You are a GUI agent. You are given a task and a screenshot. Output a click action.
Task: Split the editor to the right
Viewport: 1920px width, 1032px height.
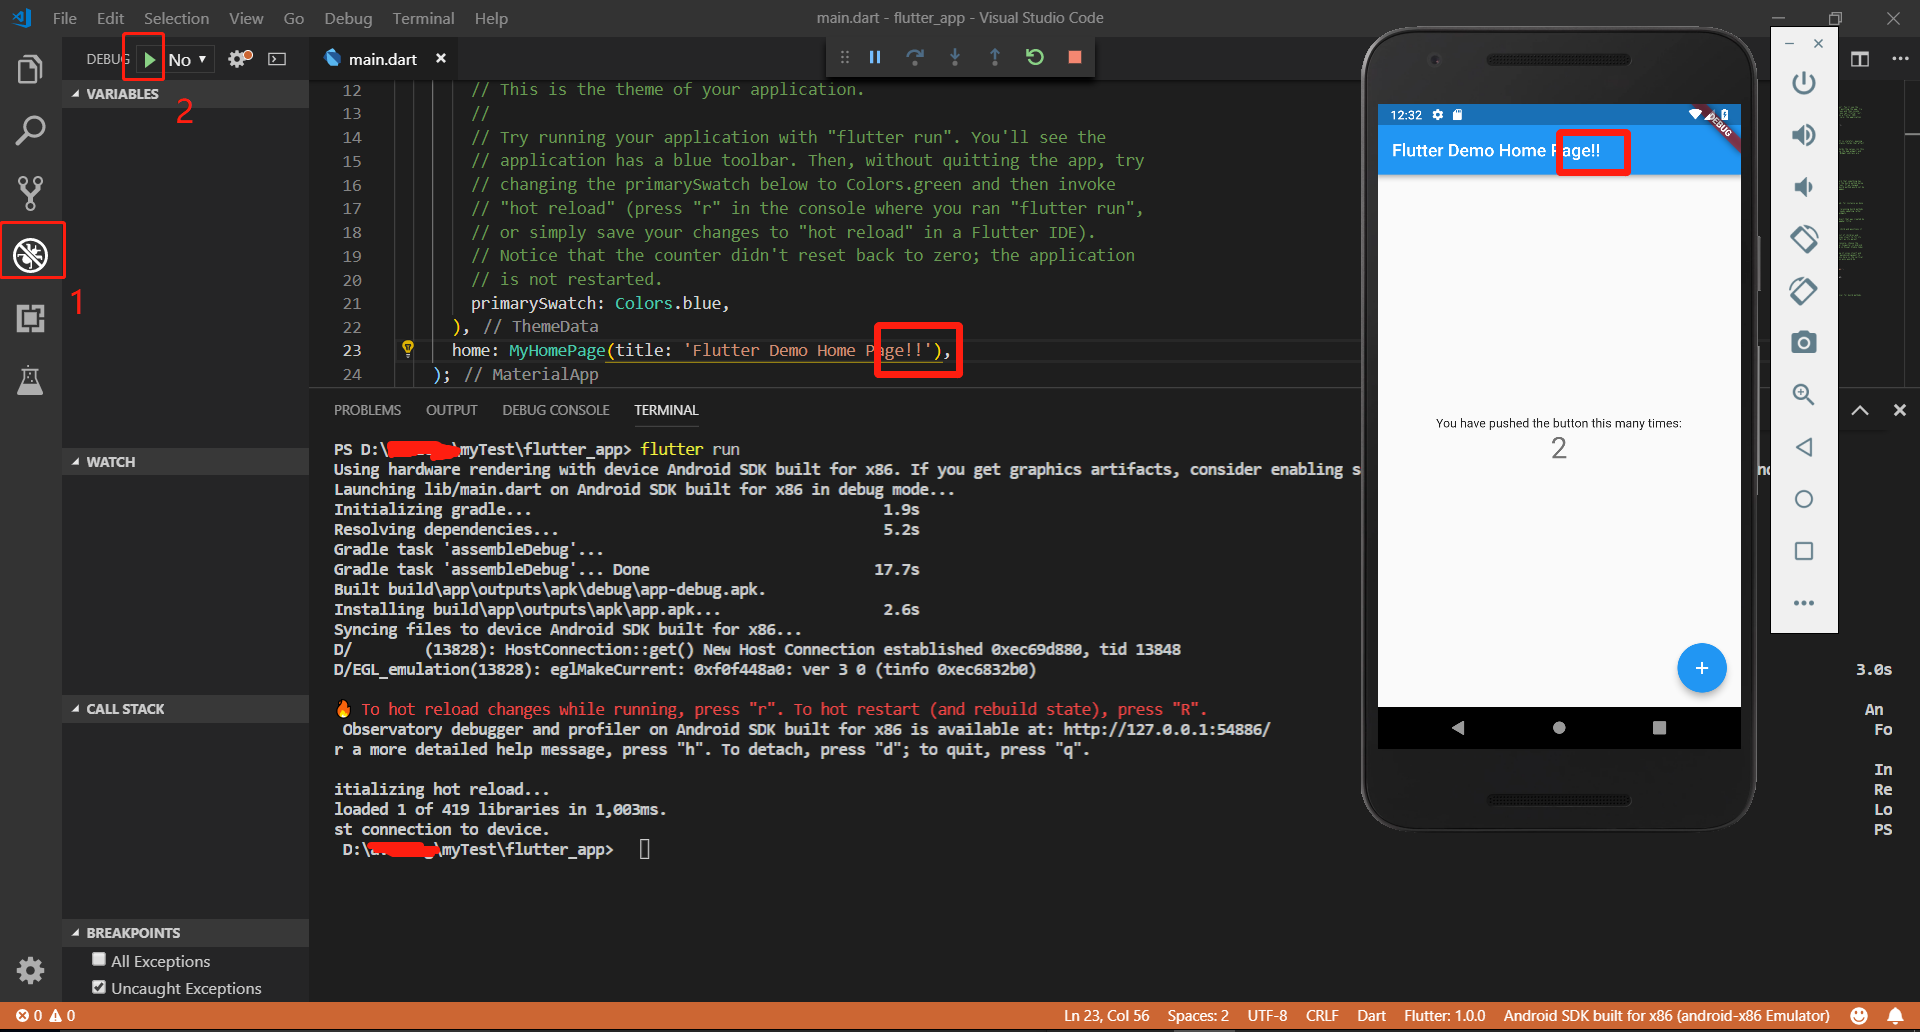(1860, 59)
